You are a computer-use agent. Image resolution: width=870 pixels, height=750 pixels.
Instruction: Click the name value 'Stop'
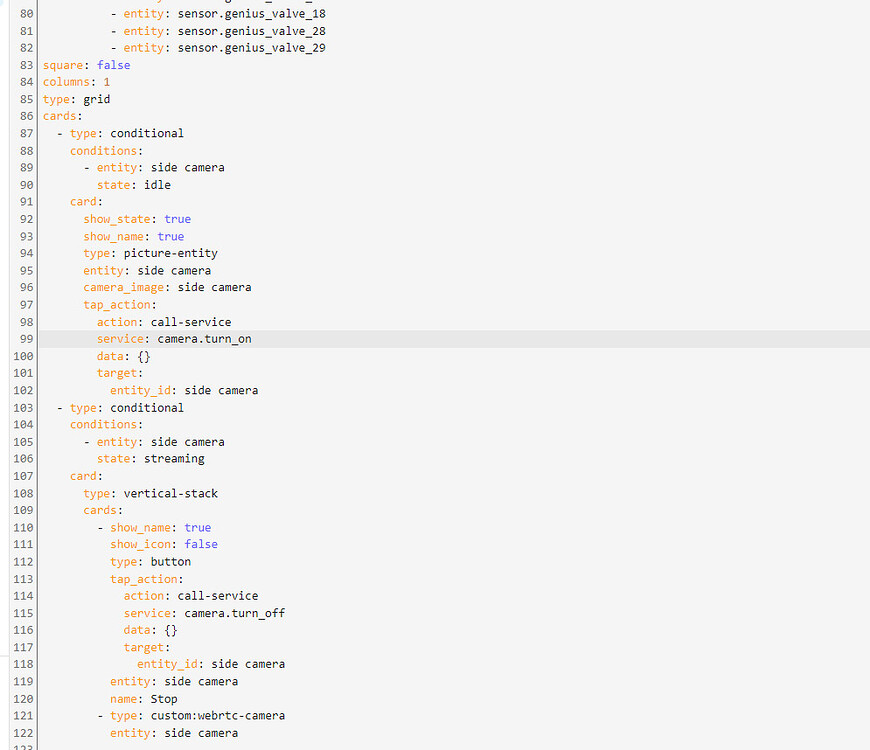164,699
